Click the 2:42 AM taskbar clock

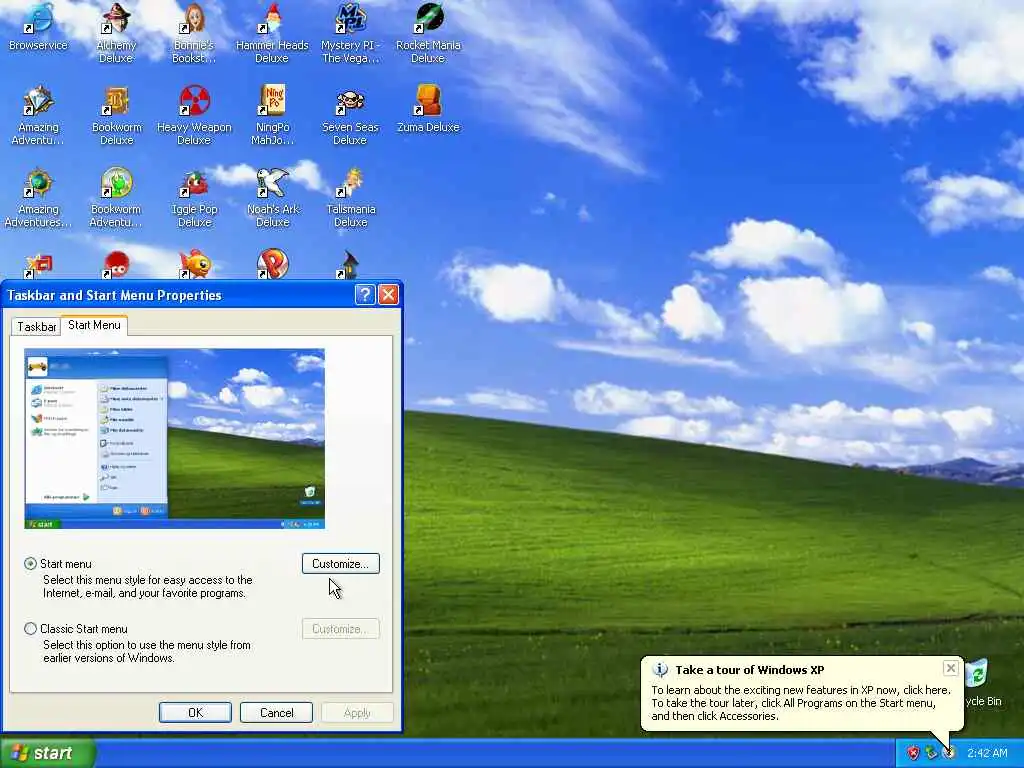click(987, 754)
